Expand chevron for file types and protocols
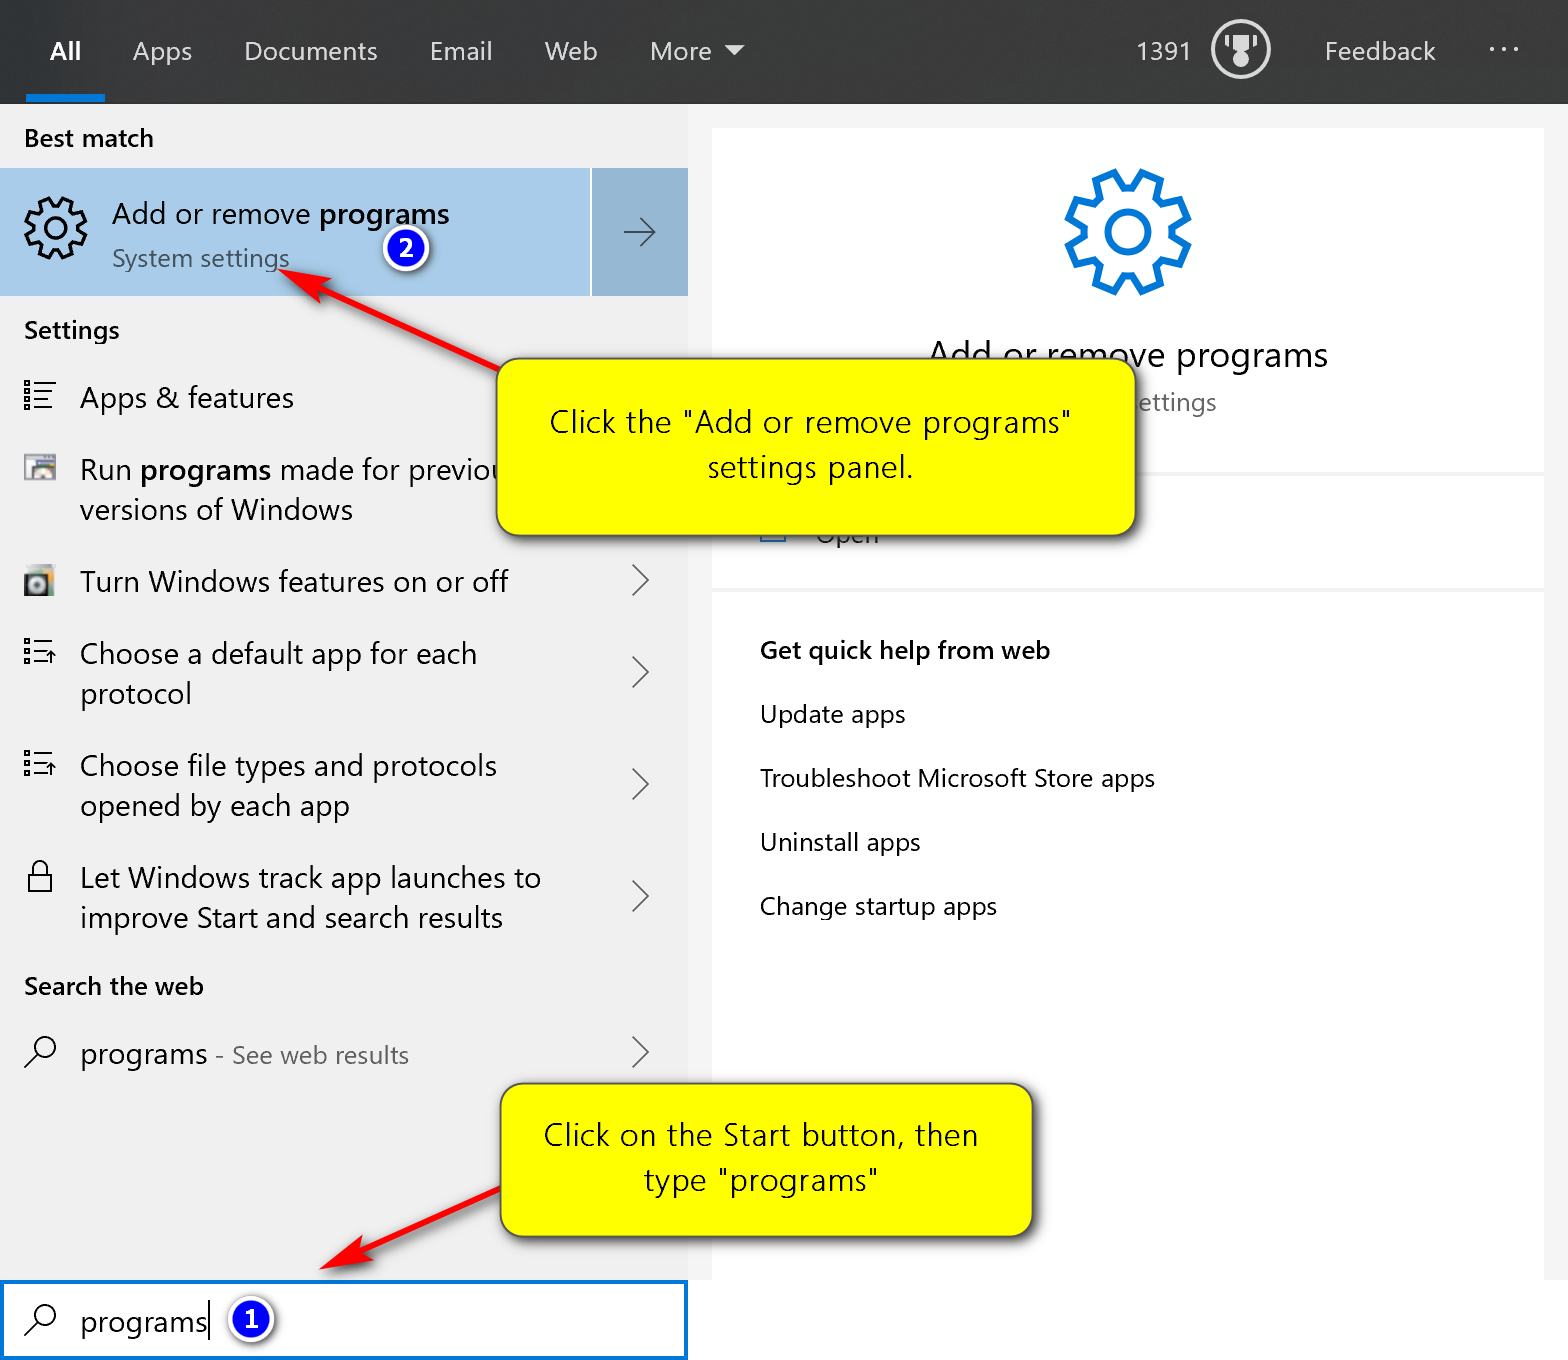The image size is (1568, 1360). point(641,784)
